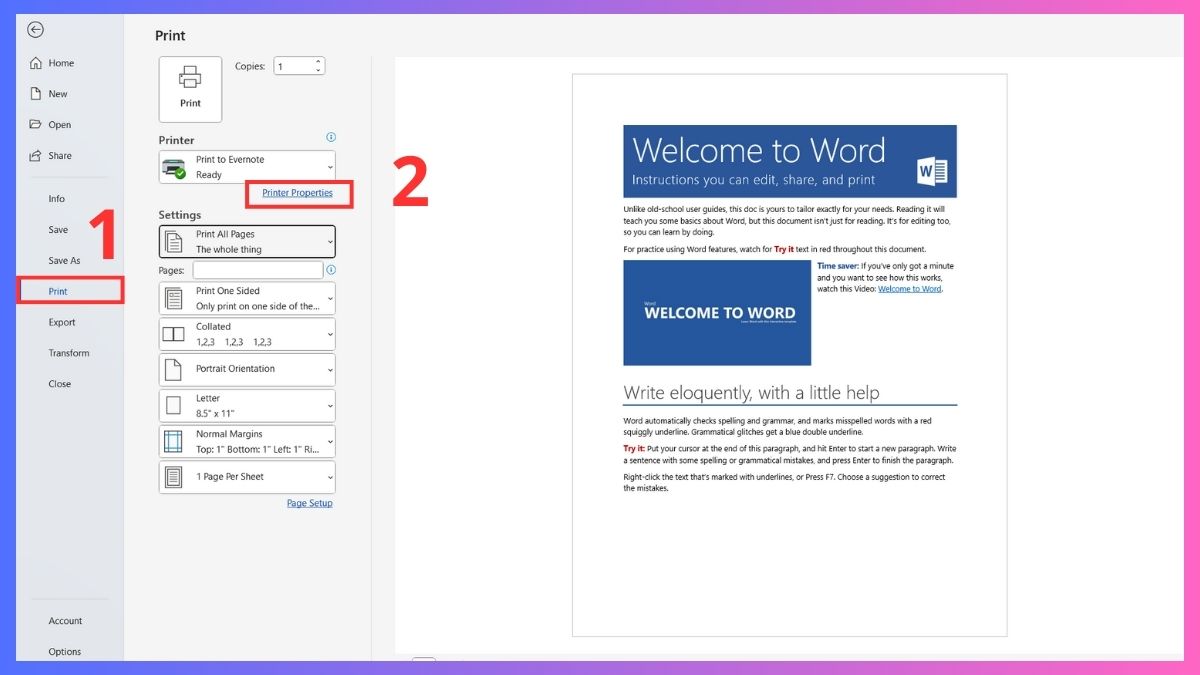Click the Portrait Orientation page icon
1200x675 pixels.
coord(173,369)
